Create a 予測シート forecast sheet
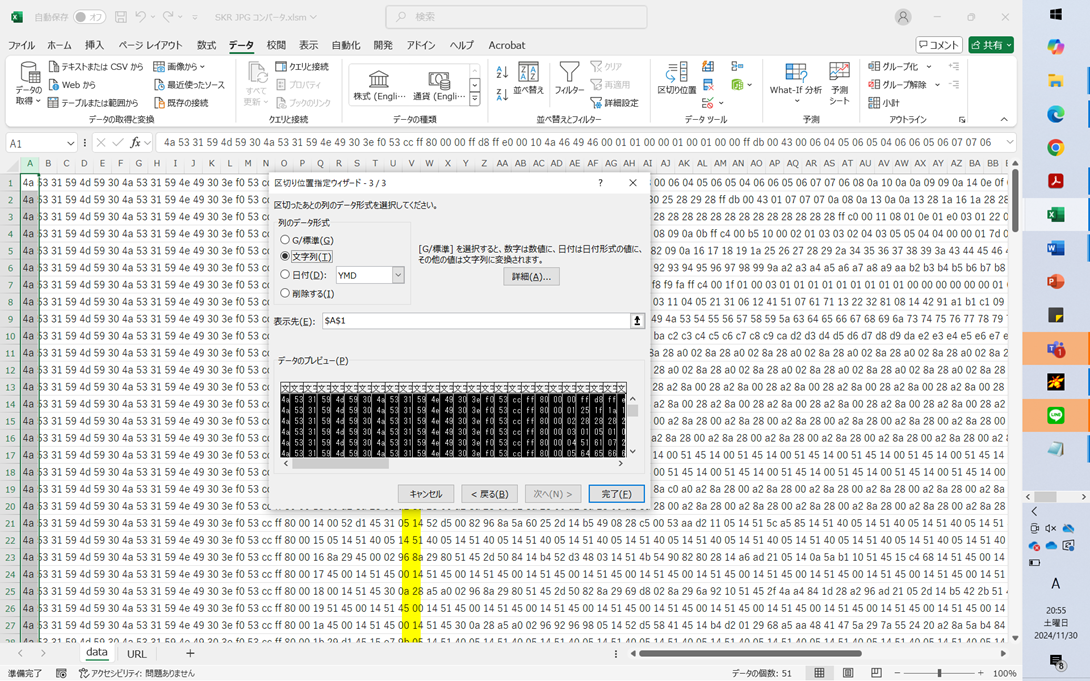 pos(839,83)
